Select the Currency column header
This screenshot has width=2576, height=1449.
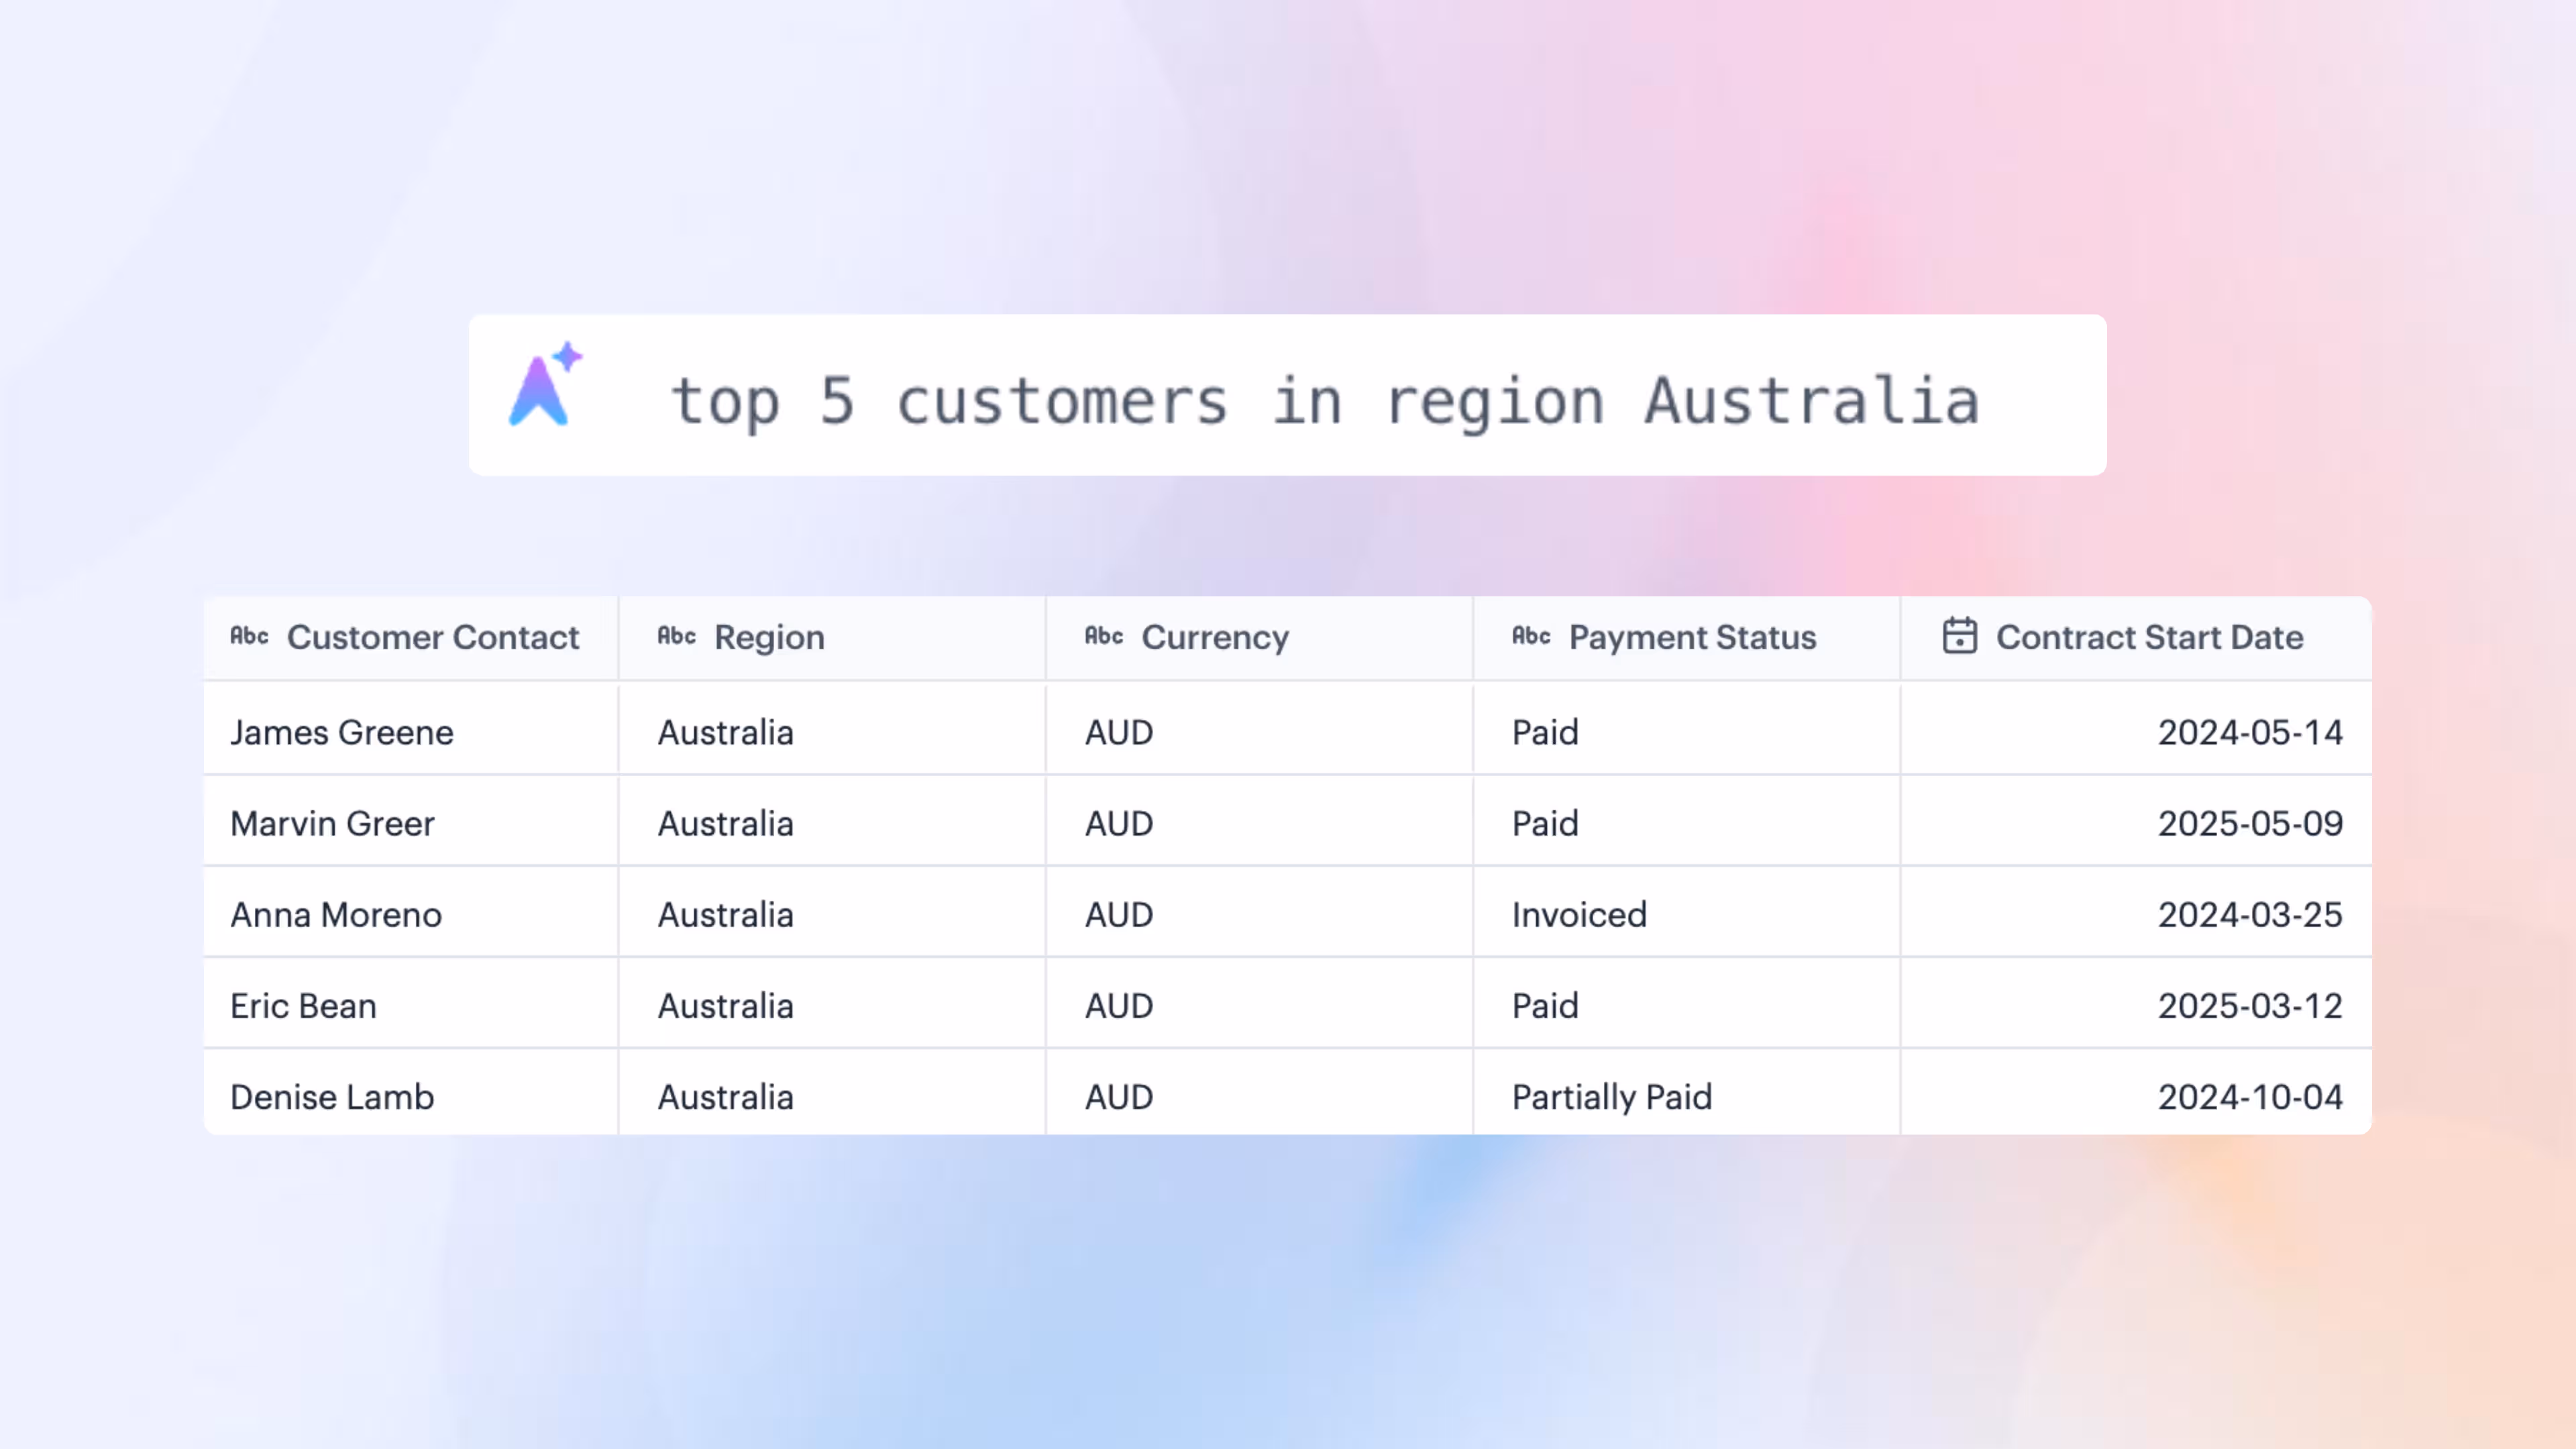coord(1215,638)
